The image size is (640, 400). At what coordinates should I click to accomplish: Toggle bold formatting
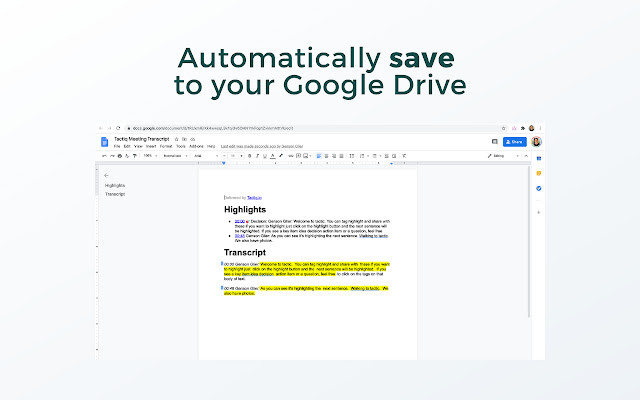249,156
